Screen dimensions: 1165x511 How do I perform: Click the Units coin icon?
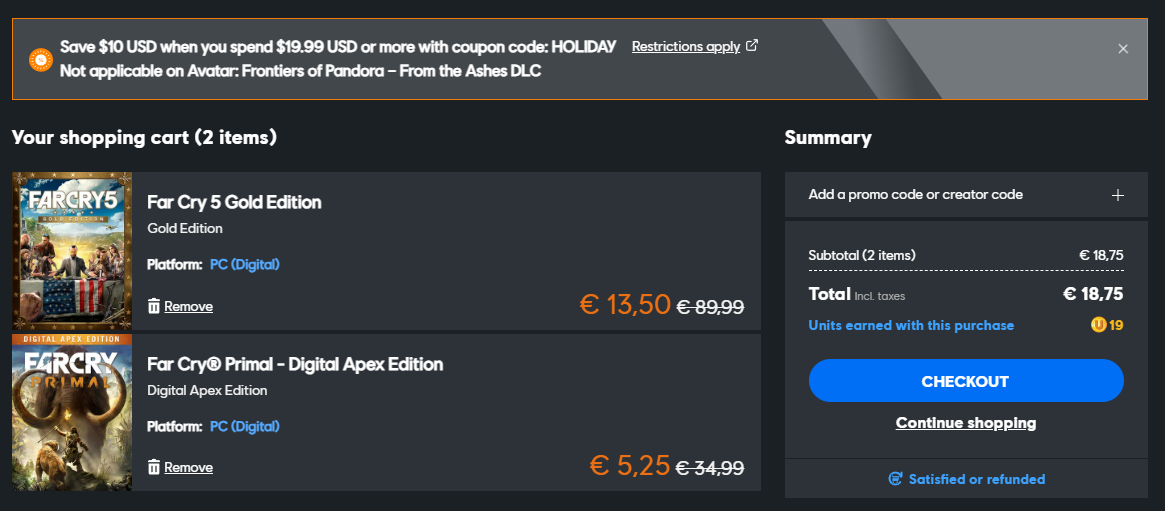coord(1098,325)
